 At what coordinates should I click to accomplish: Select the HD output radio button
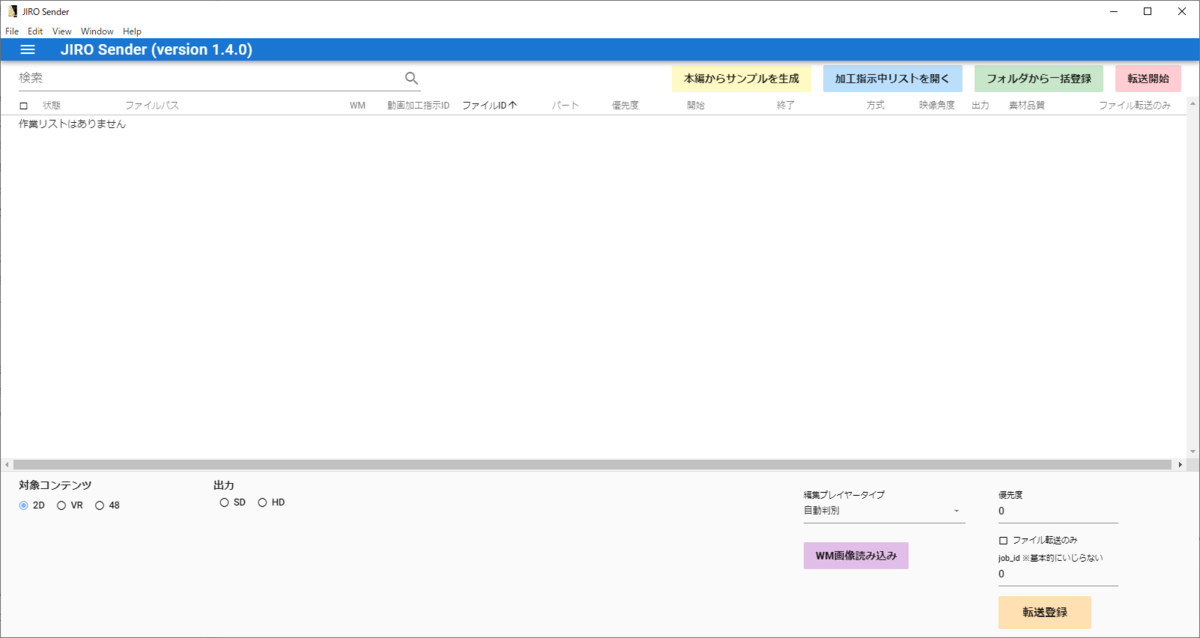[262, 502]
